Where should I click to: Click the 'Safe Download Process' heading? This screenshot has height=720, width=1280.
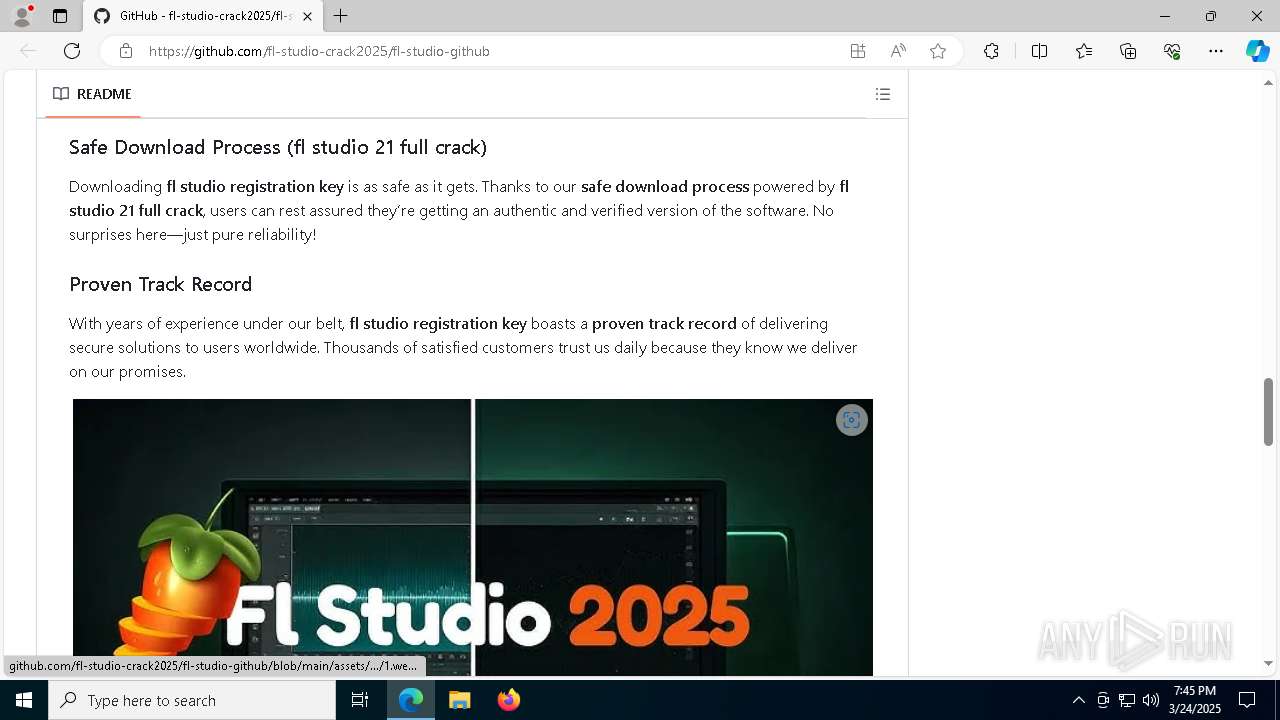(x=278, y=147)
